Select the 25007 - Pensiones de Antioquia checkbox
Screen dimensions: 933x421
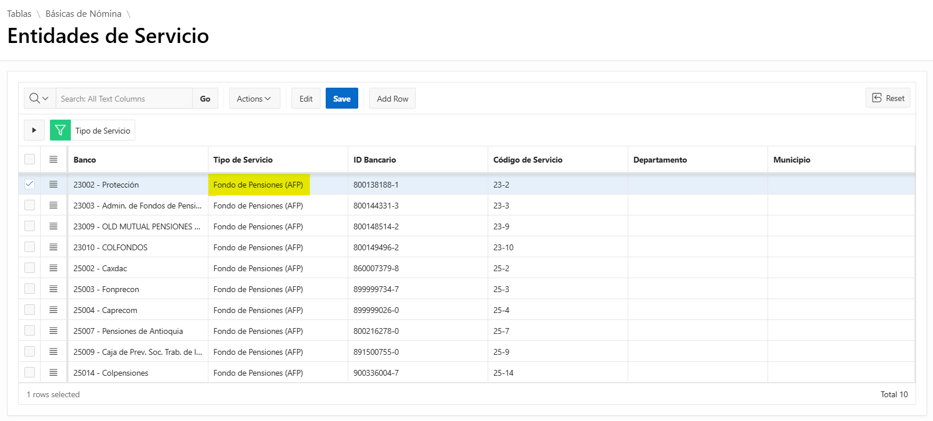(29, 330)
